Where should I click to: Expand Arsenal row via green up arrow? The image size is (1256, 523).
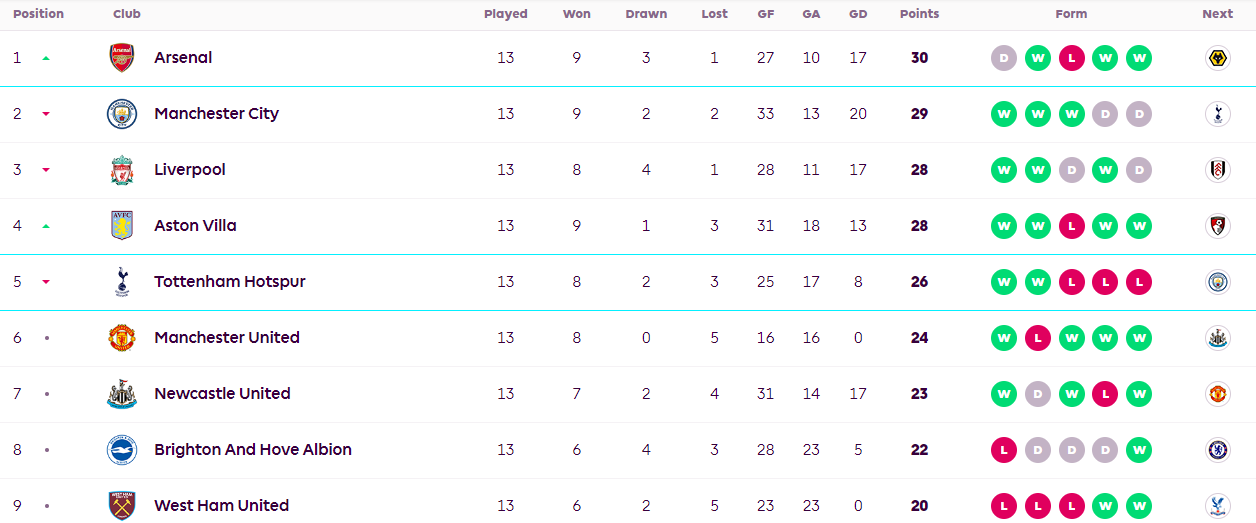click(x=46, y=58)
